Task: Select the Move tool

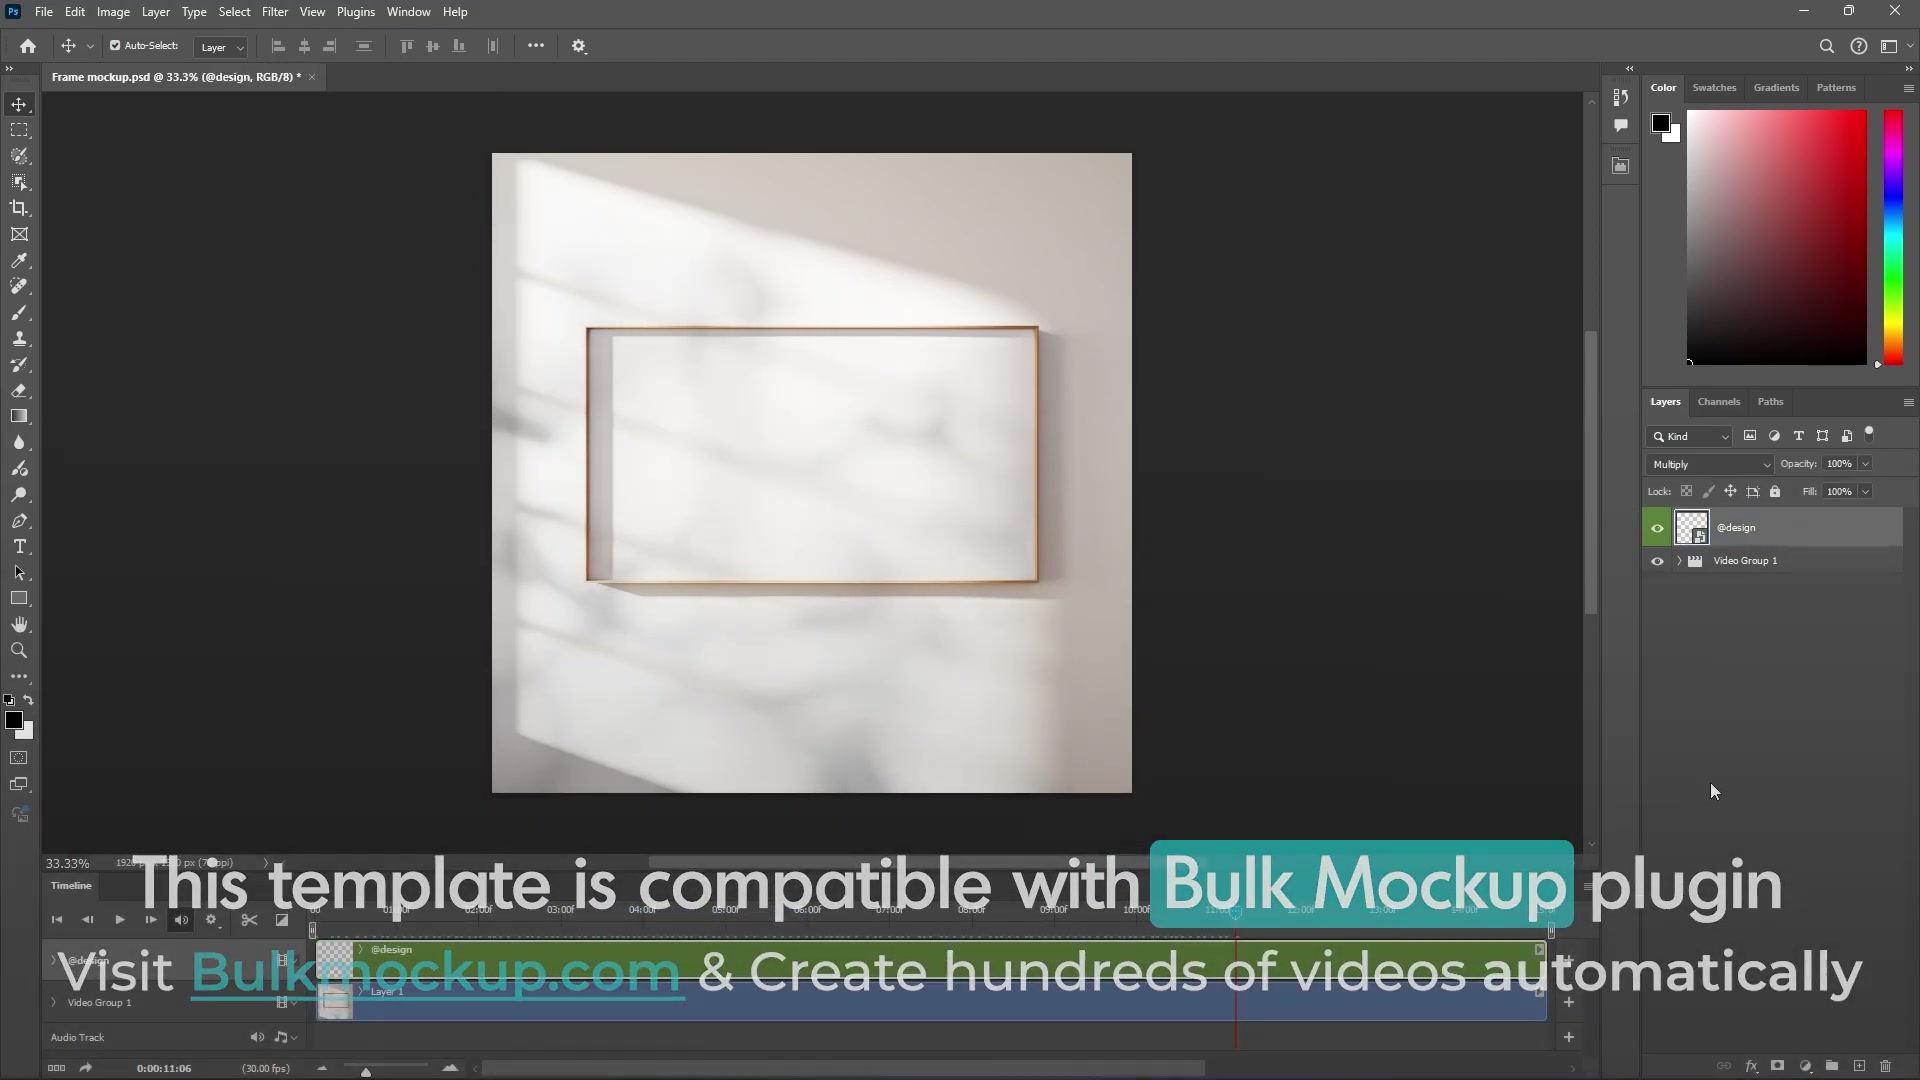Action: [19, 104]
